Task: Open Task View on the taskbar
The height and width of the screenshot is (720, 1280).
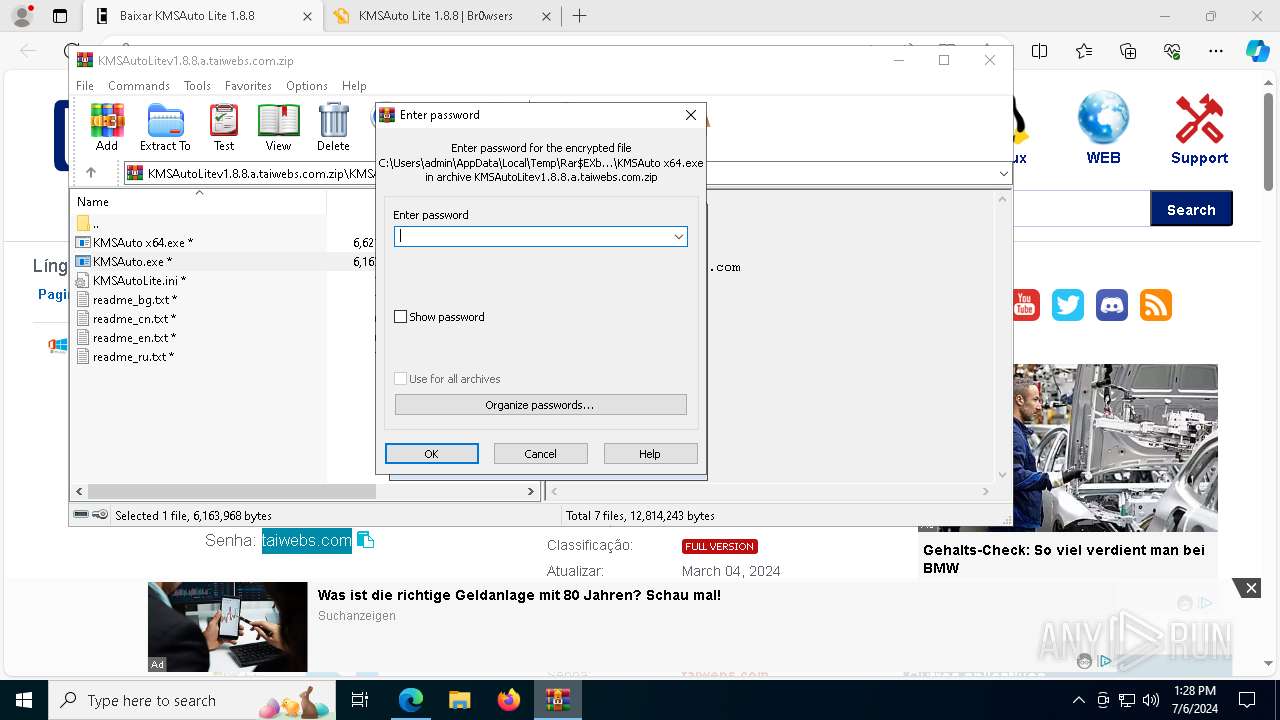Action: coord(360,700)
